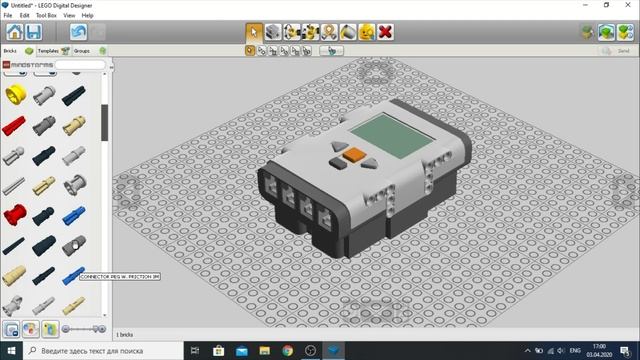Pick the gray ring-shaped bushing brick
The image size is (640, 360).
pos(75,185)
